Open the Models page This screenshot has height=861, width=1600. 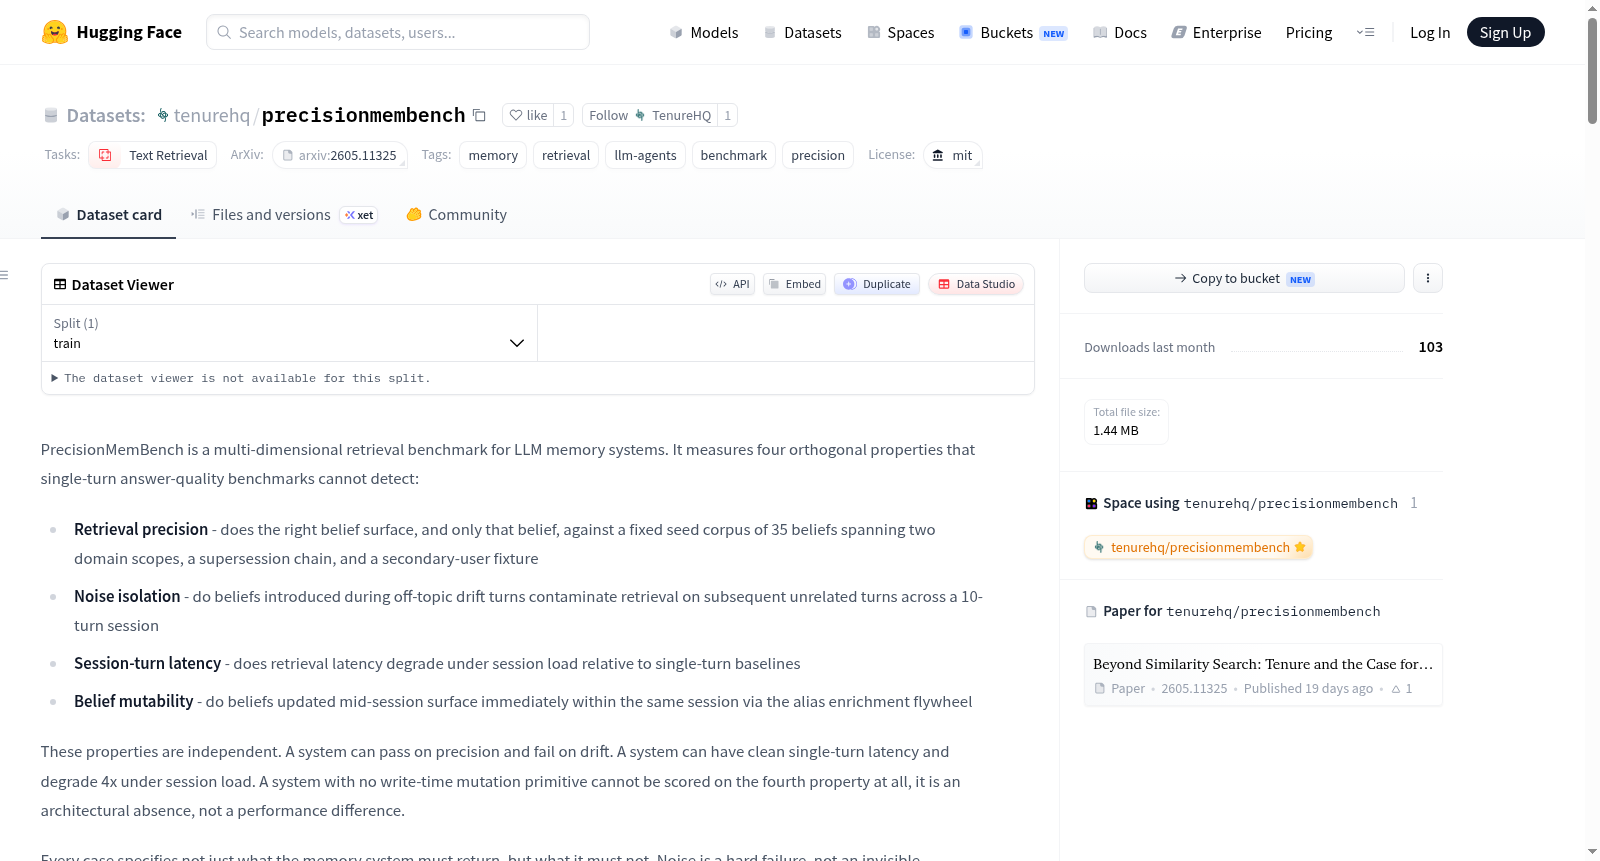(704, 33)
